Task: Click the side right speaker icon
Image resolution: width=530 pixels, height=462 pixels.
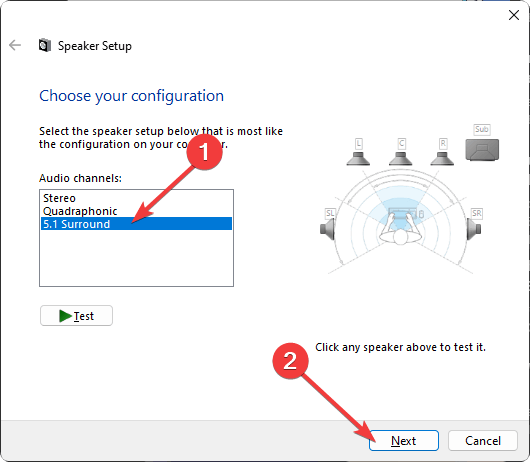Action: (x=474, y=229)
